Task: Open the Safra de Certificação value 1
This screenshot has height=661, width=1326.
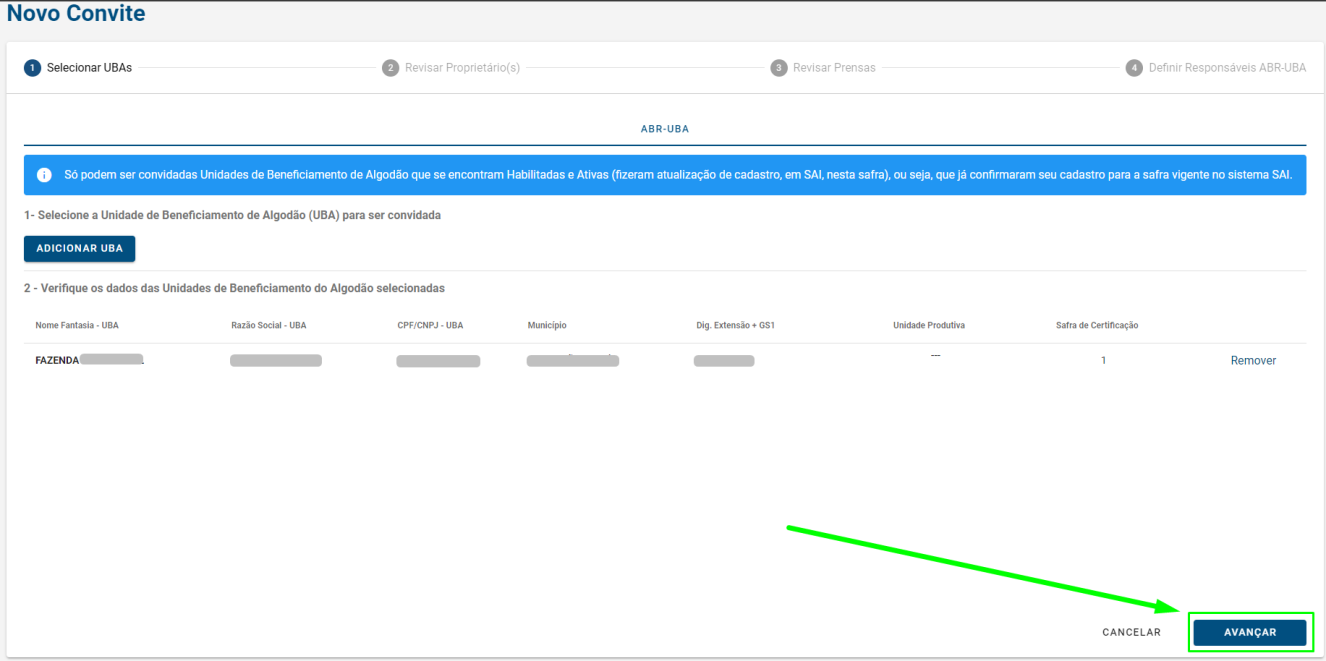Action: [x=1103, y=361]
